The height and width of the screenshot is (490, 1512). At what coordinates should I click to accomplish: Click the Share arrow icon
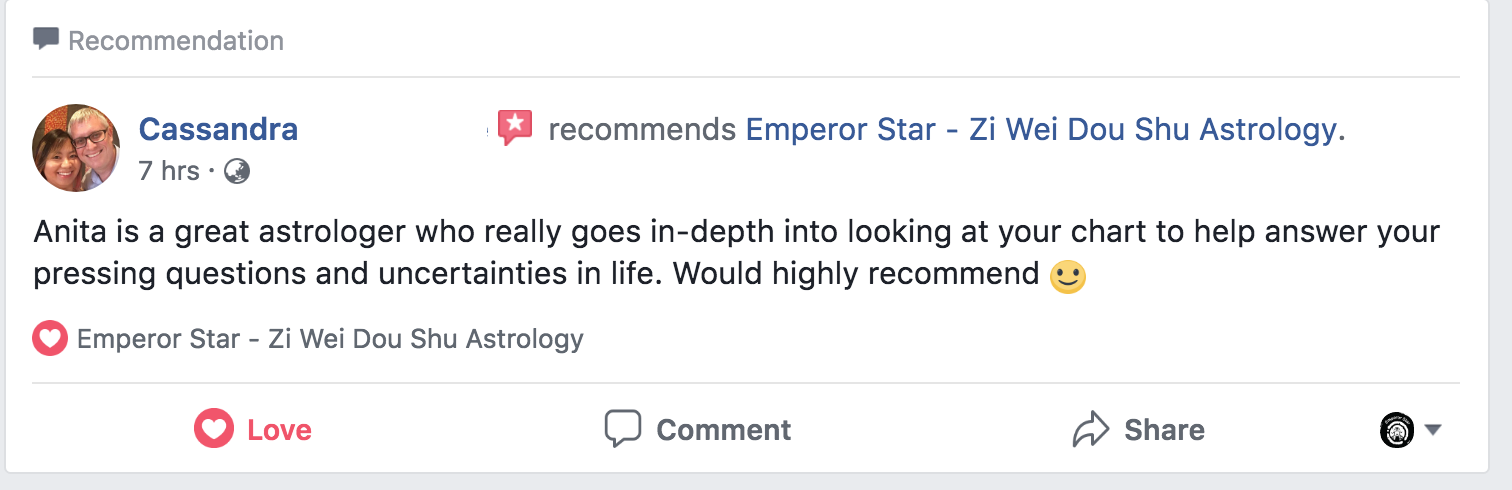pos(1091,430)
